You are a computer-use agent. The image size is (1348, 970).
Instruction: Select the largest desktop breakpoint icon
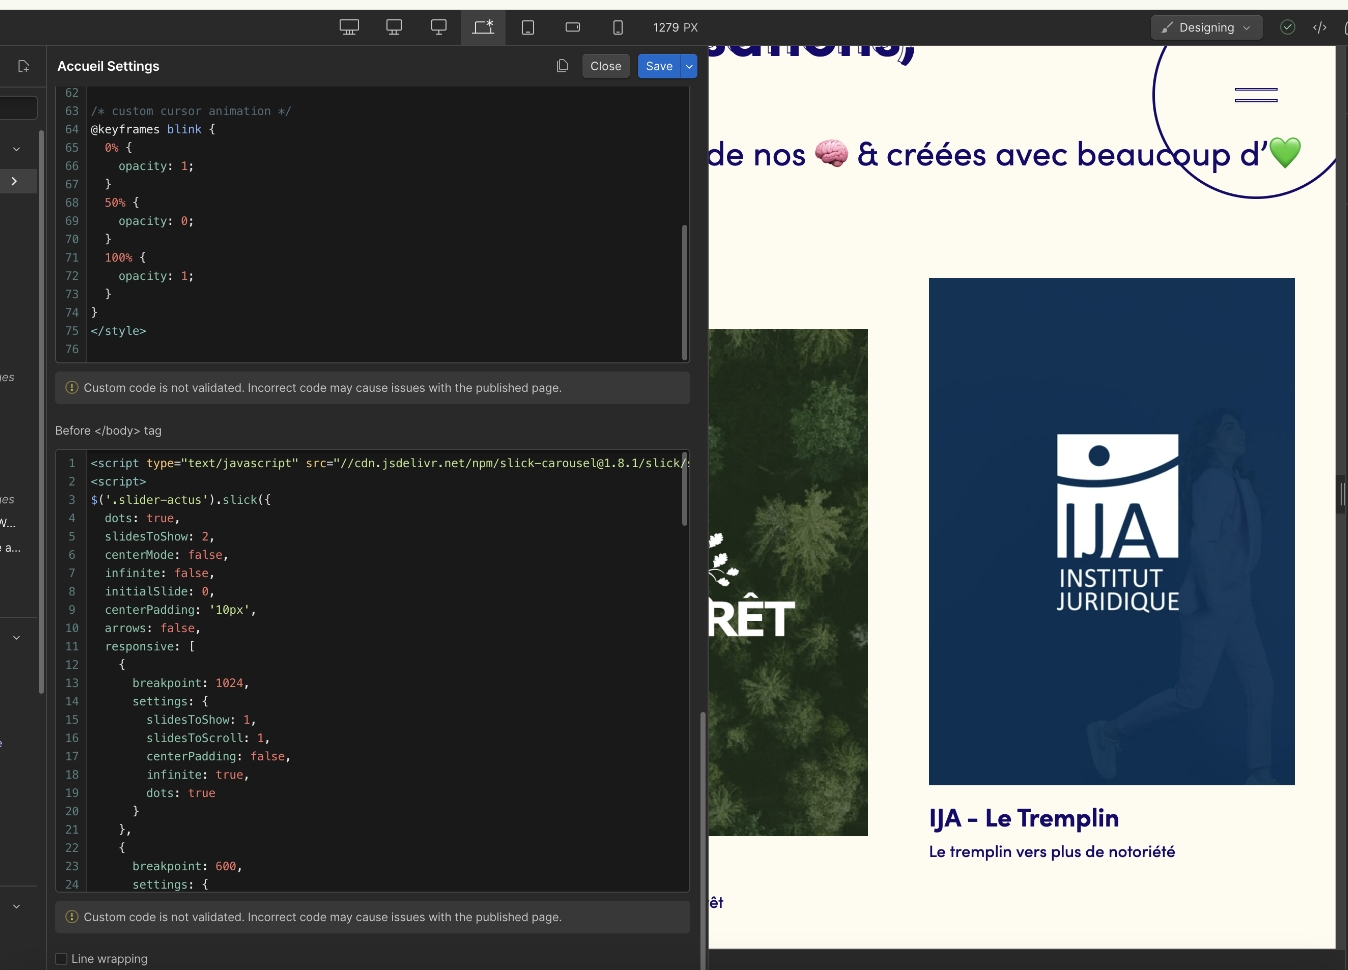pyautogui.click(x=349, y=27)
